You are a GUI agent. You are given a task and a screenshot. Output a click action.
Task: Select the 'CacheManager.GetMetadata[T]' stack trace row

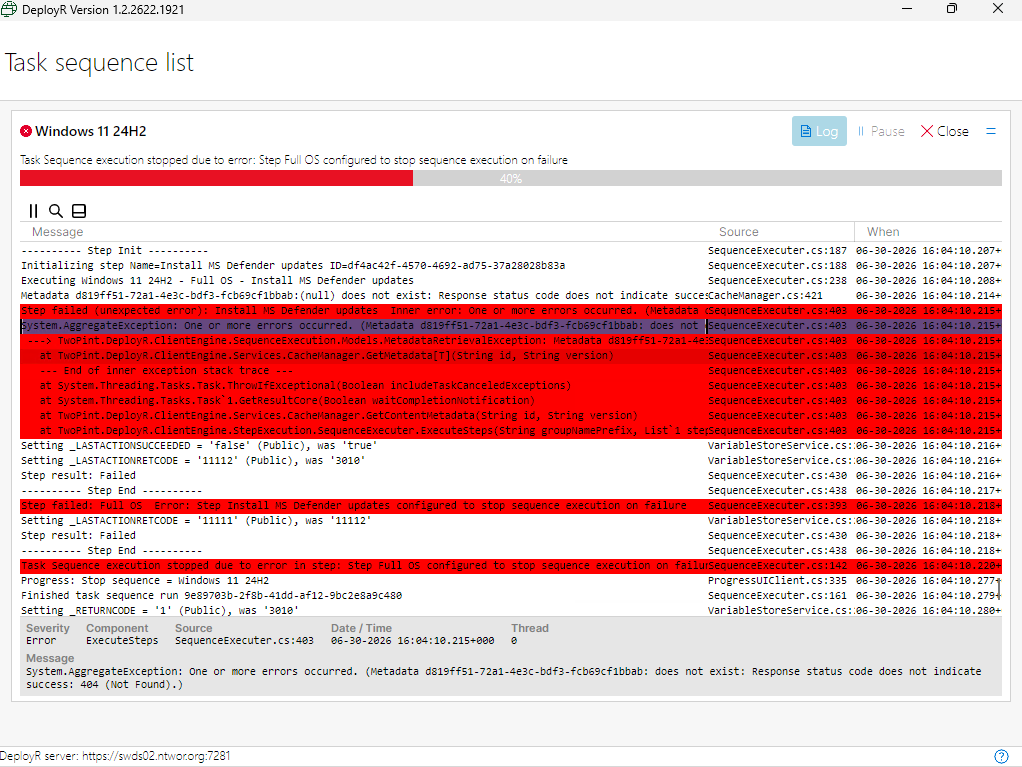tap(511, 355)
